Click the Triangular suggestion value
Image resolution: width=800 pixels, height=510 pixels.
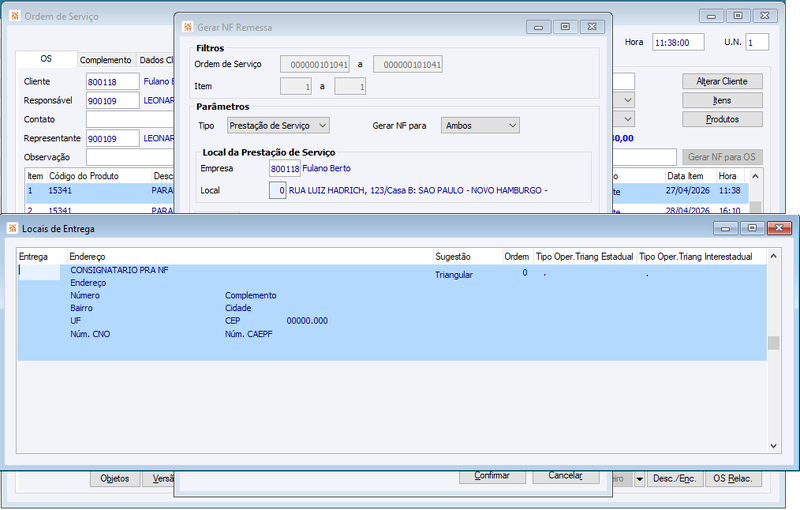coord(454,275)
